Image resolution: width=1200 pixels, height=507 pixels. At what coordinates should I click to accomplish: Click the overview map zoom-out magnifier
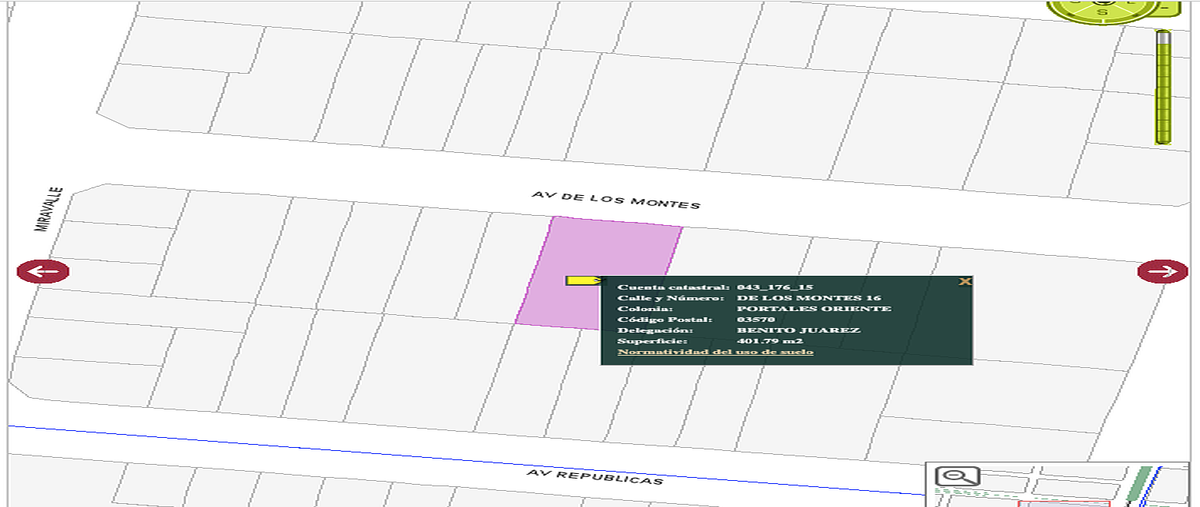(x=957, y=476)
